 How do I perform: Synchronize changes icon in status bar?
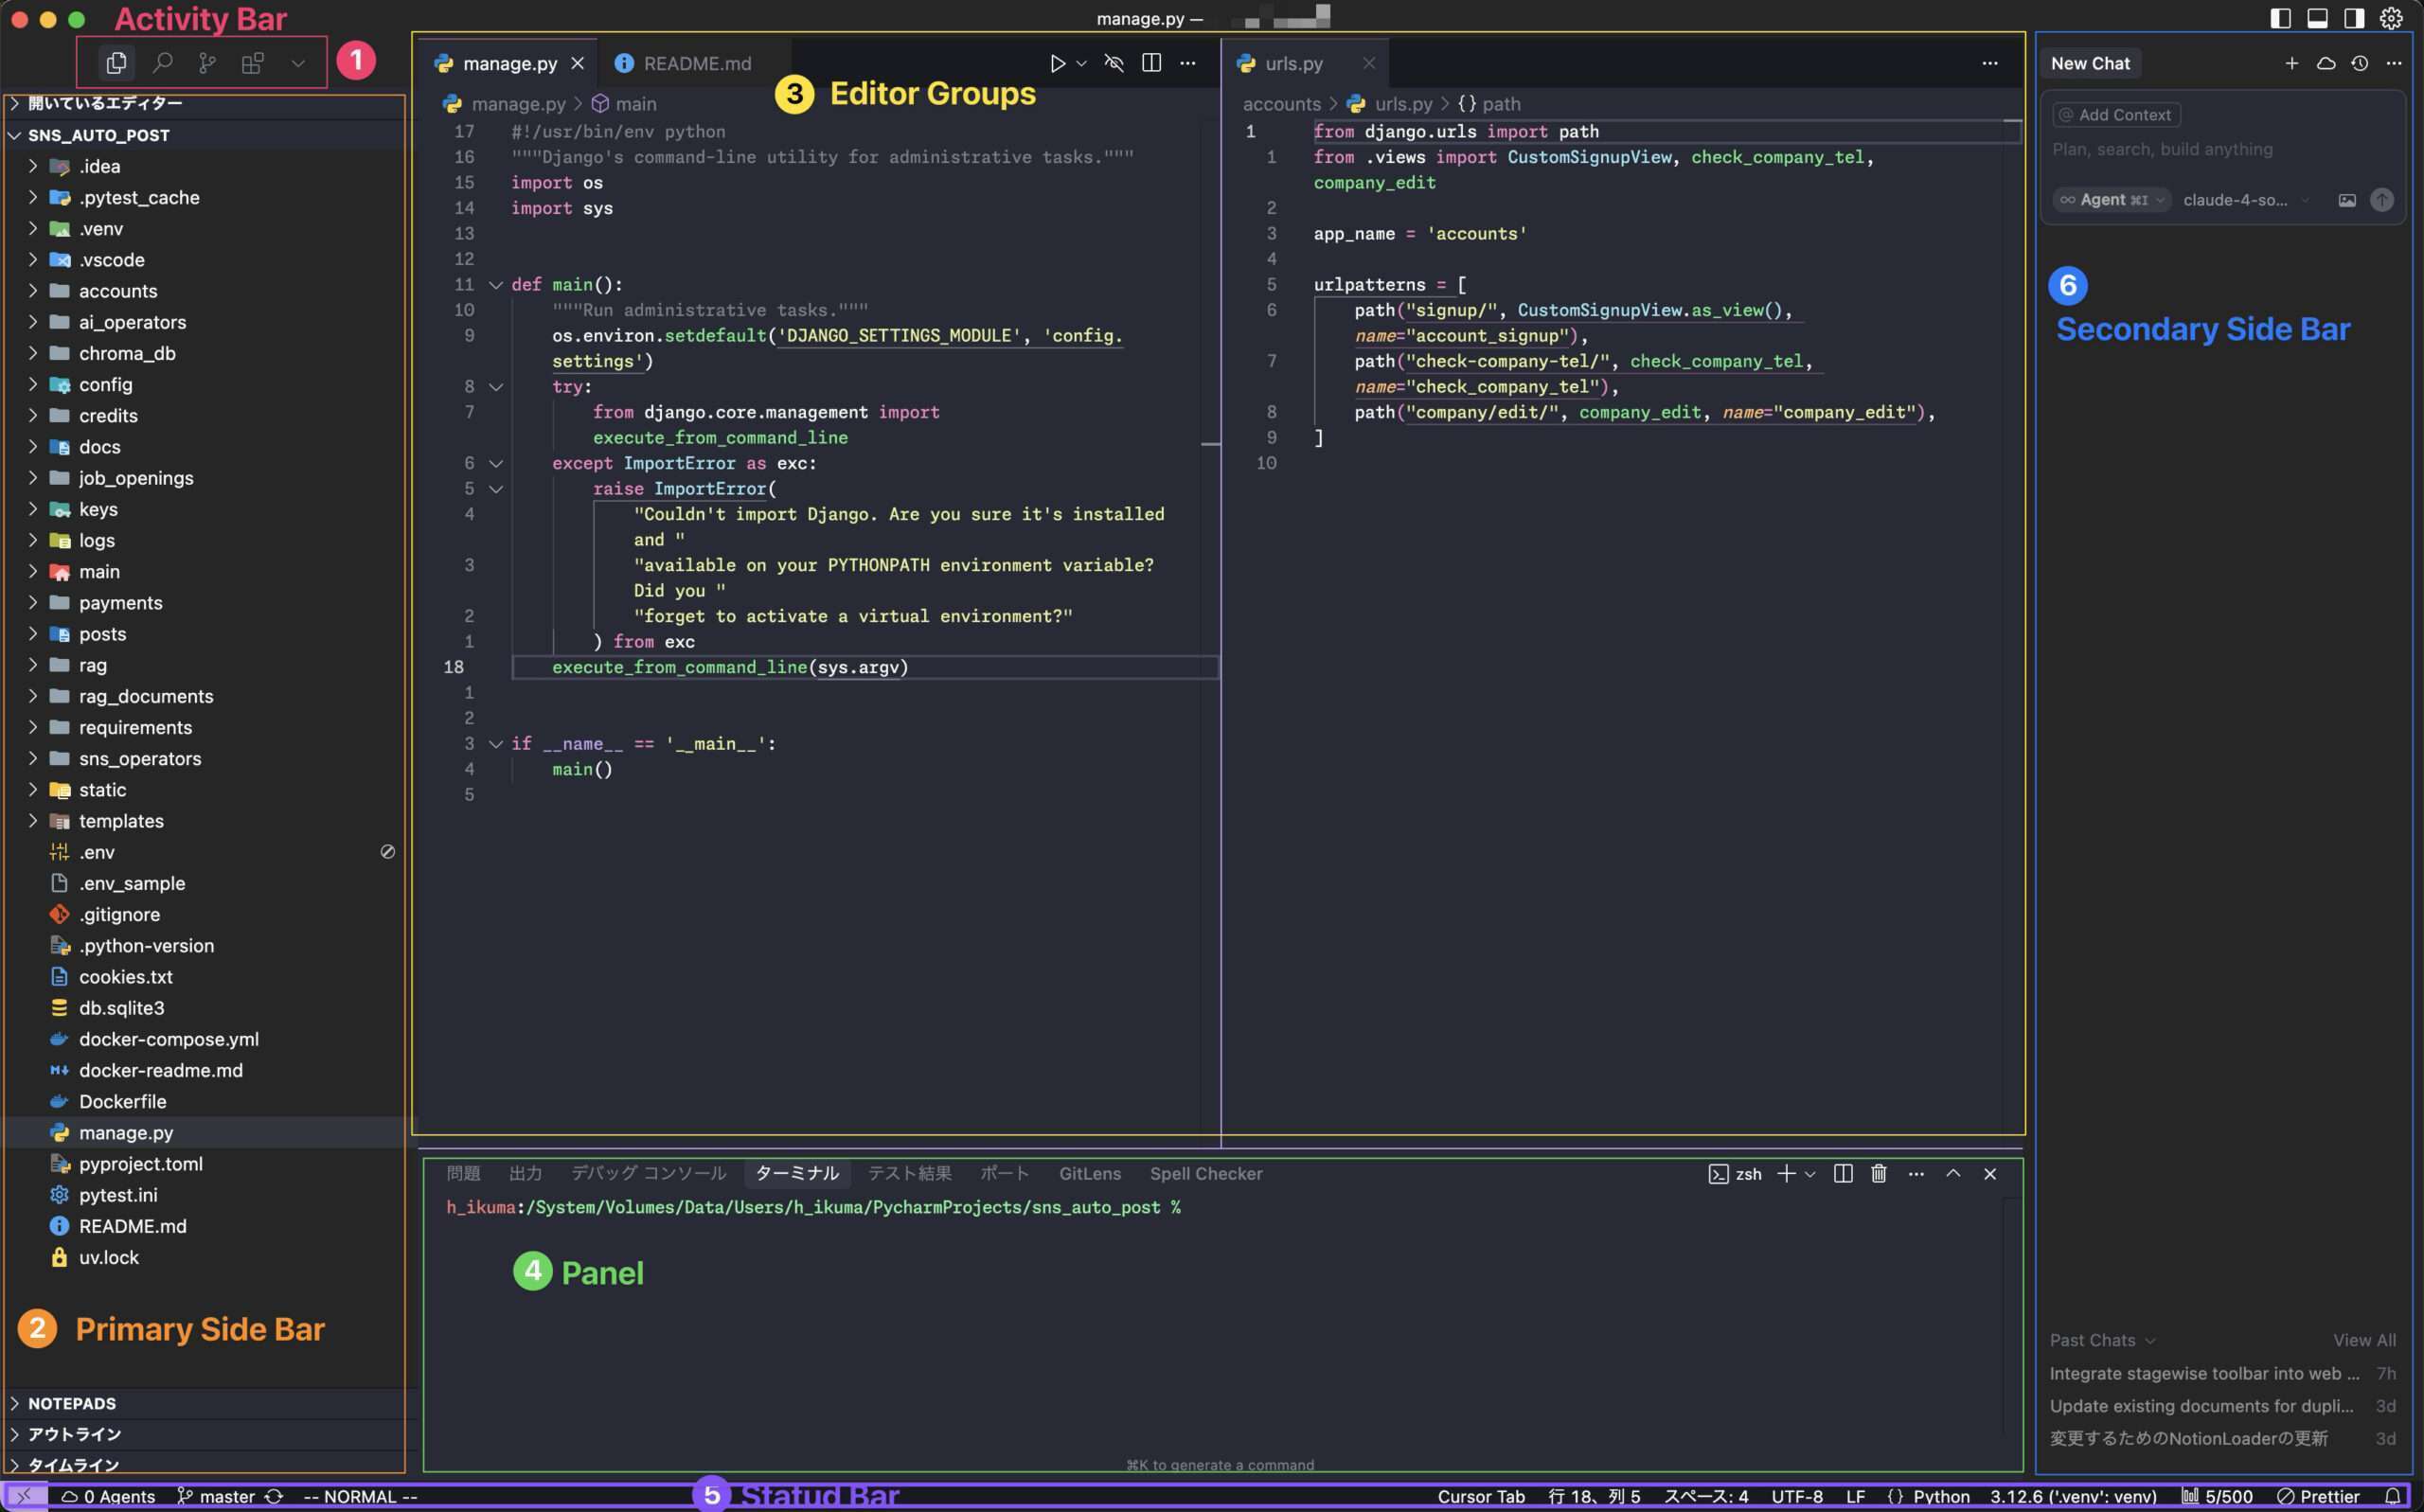[x=274, y=1497]
